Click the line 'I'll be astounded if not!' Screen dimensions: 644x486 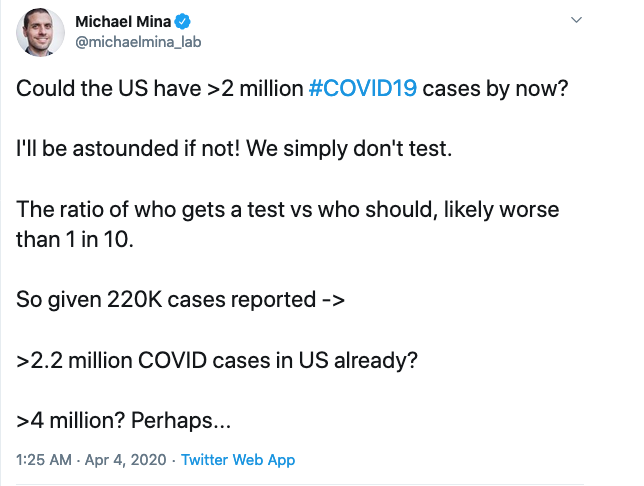[x=128, y=148]
